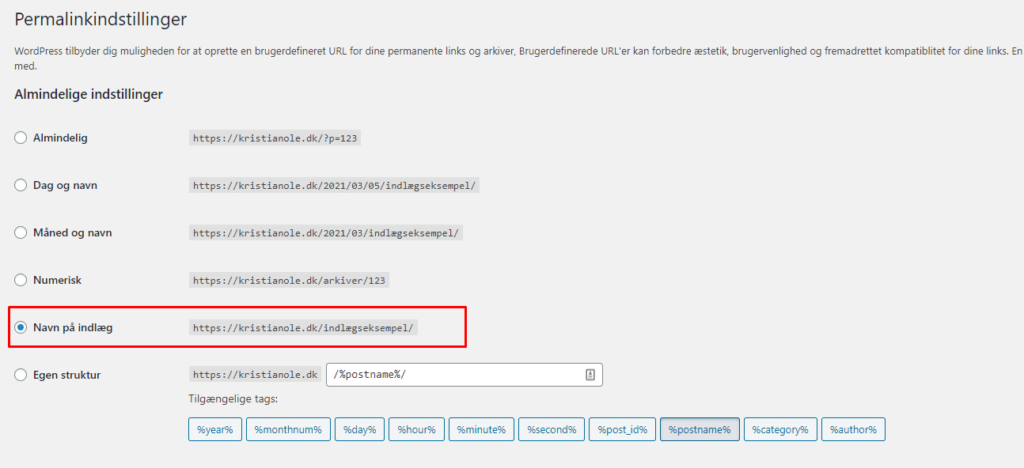Insert the %minute% tag
The width and height of the screenshot is (1024, 468).
[x=481, y=429]
